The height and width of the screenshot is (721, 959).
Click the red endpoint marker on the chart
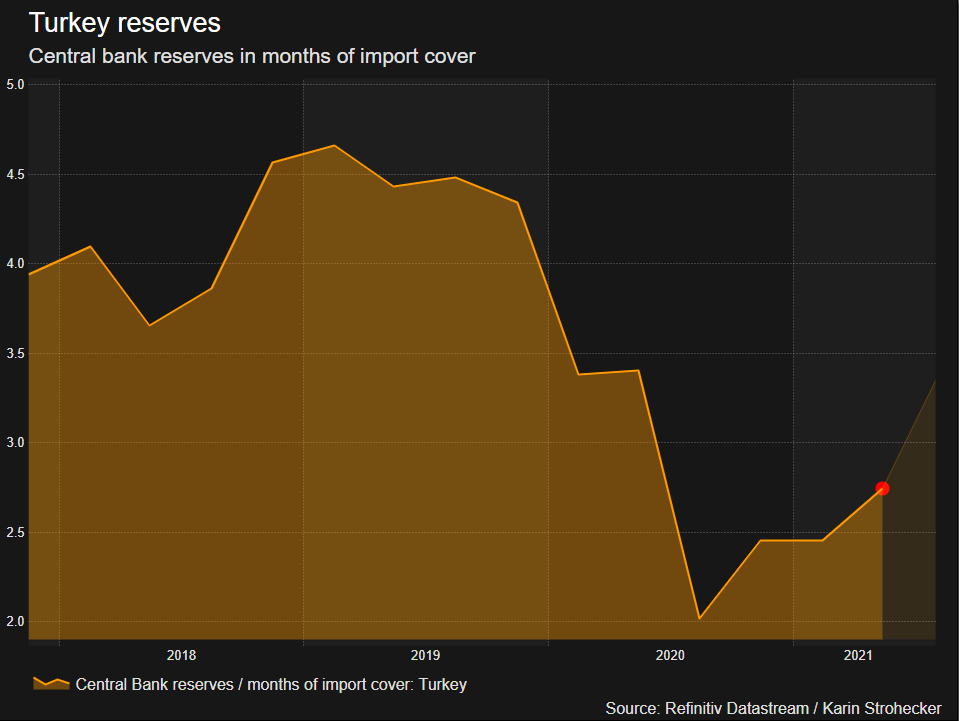883,488
